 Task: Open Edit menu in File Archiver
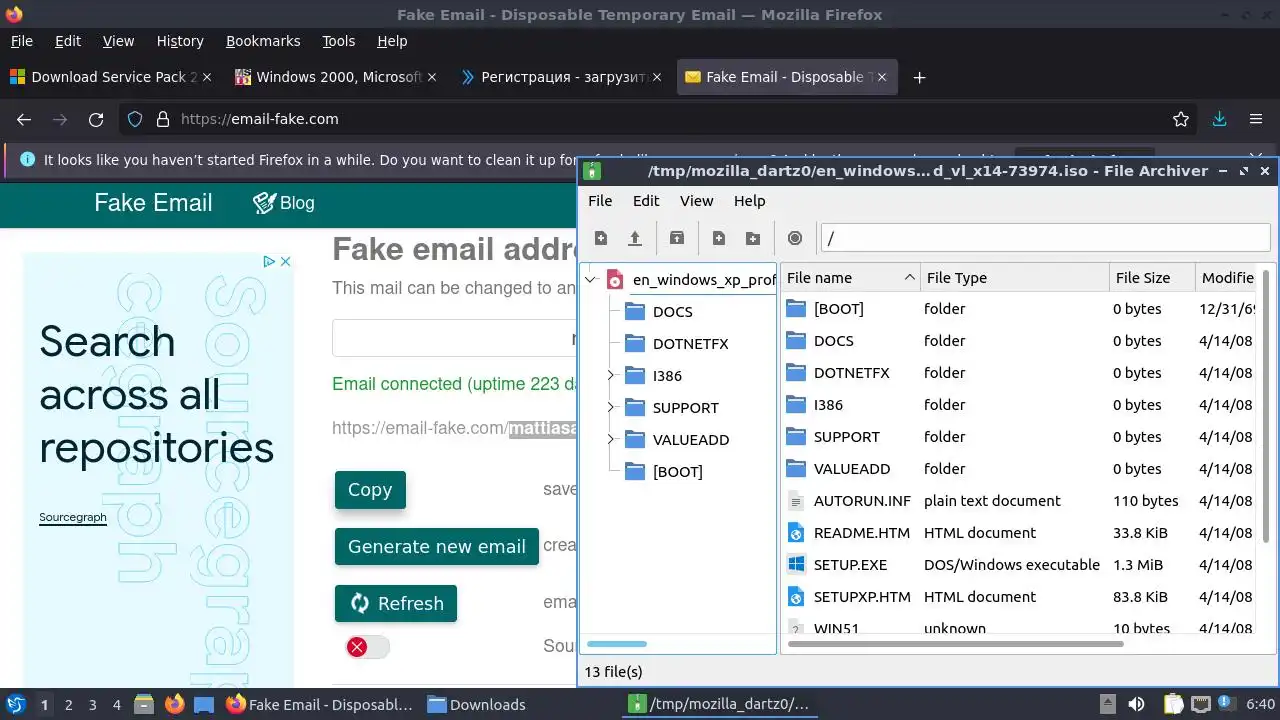click(646, 201)
